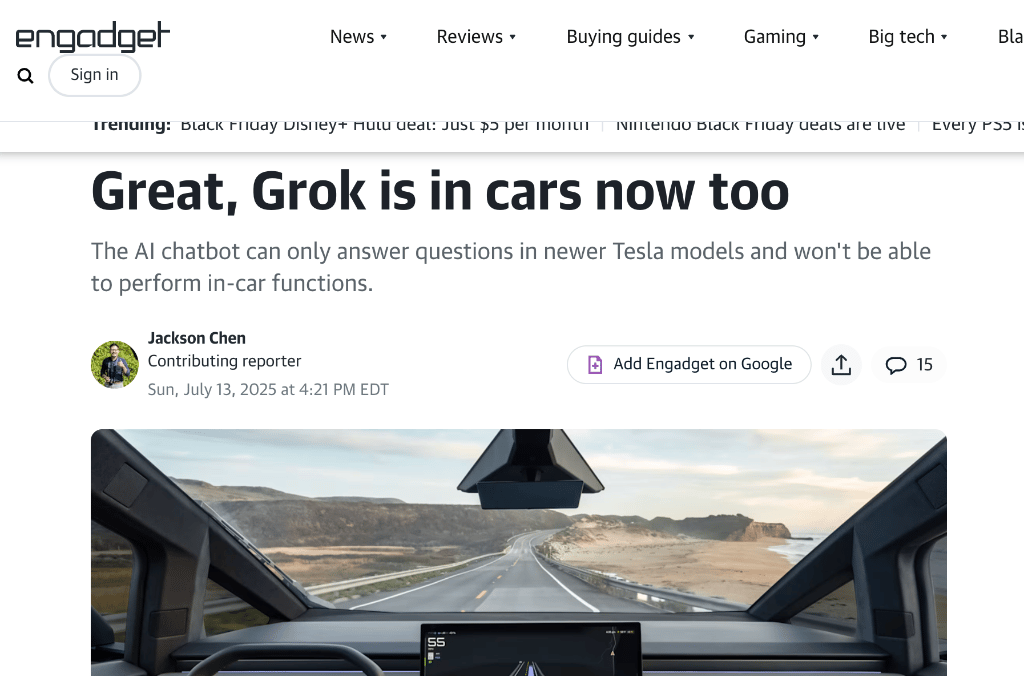Click Jackson Chen's author avatar
Viewport: 1024px width, 676px height.
114,364
